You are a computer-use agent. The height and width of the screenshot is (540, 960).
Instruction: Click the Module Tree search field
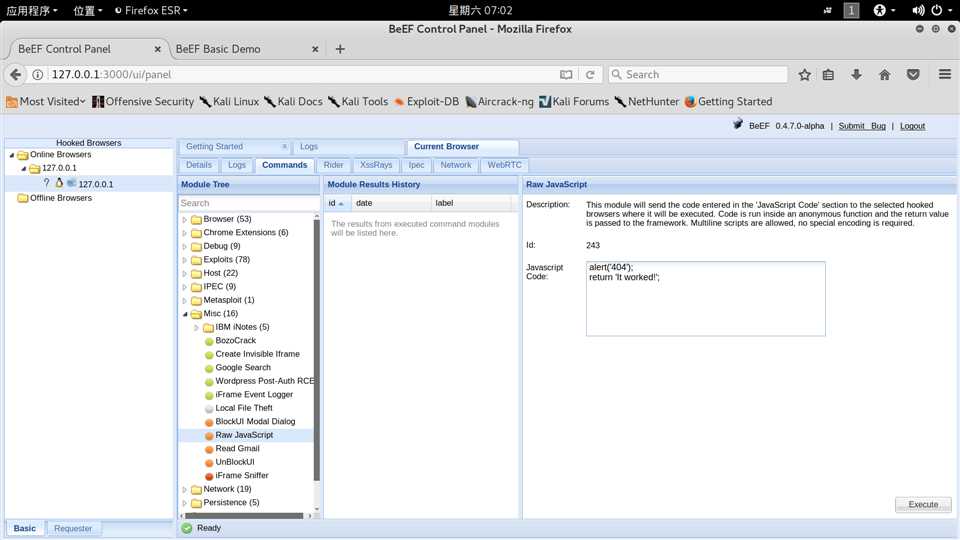(247, 203)
